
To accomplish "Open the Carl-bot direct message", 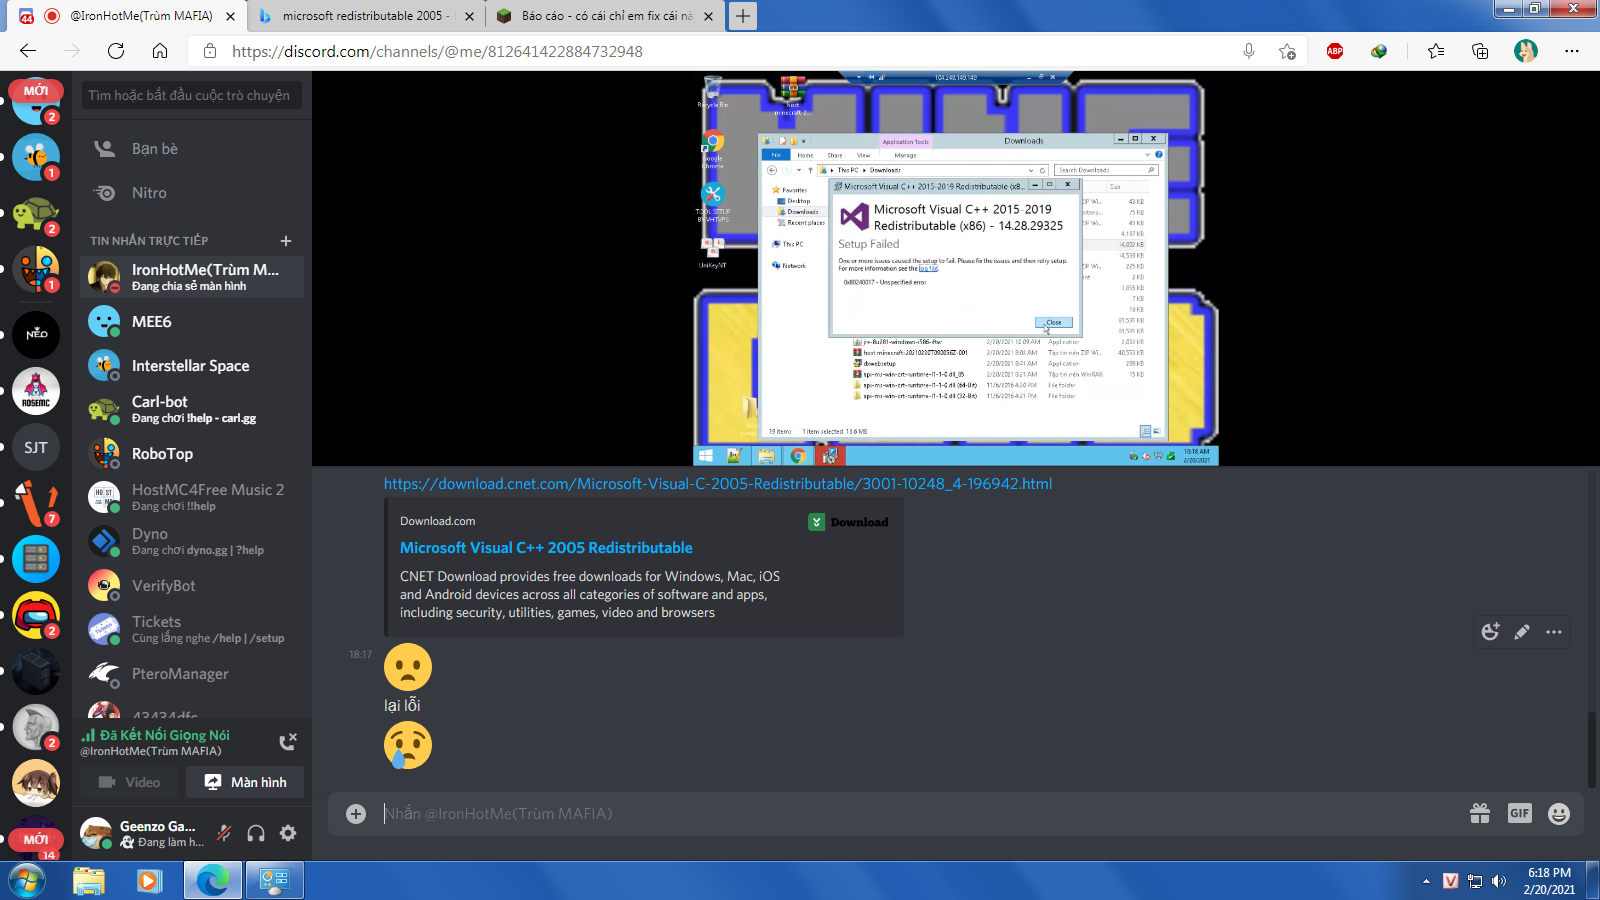I will click(191, 409).
